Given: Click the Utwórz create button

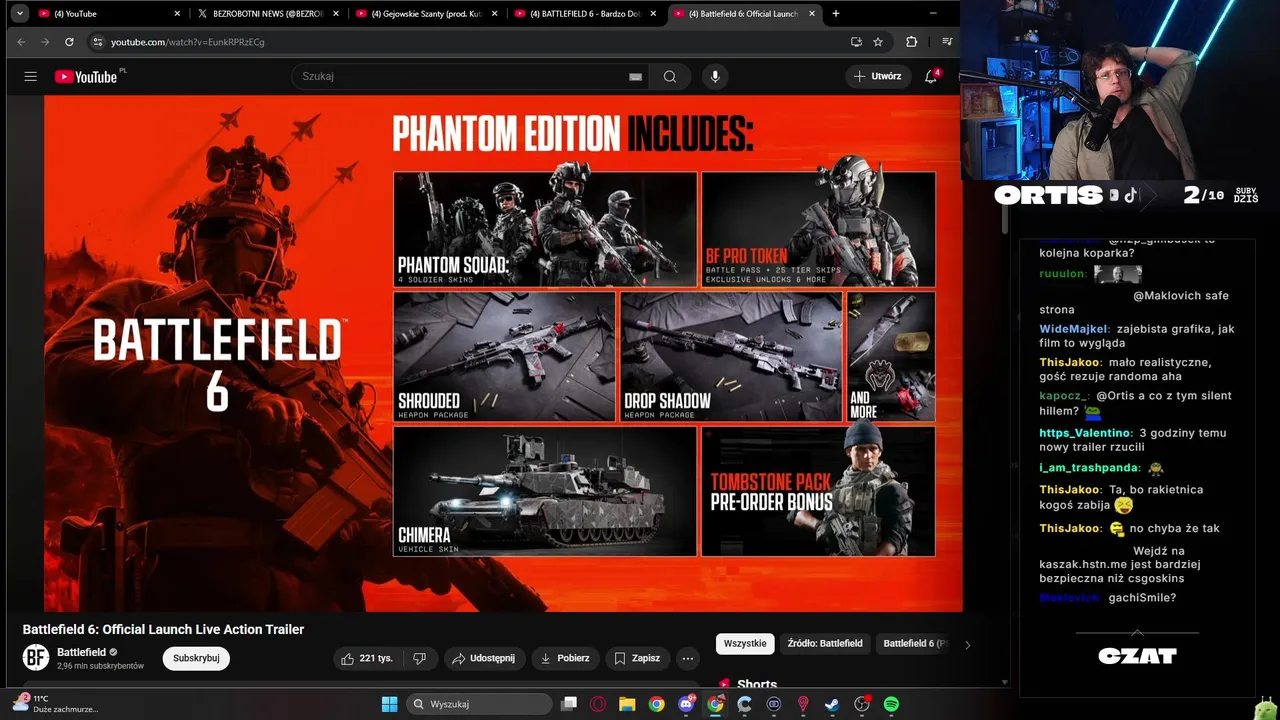Looking at the screenshot, I should click(878, 76).
